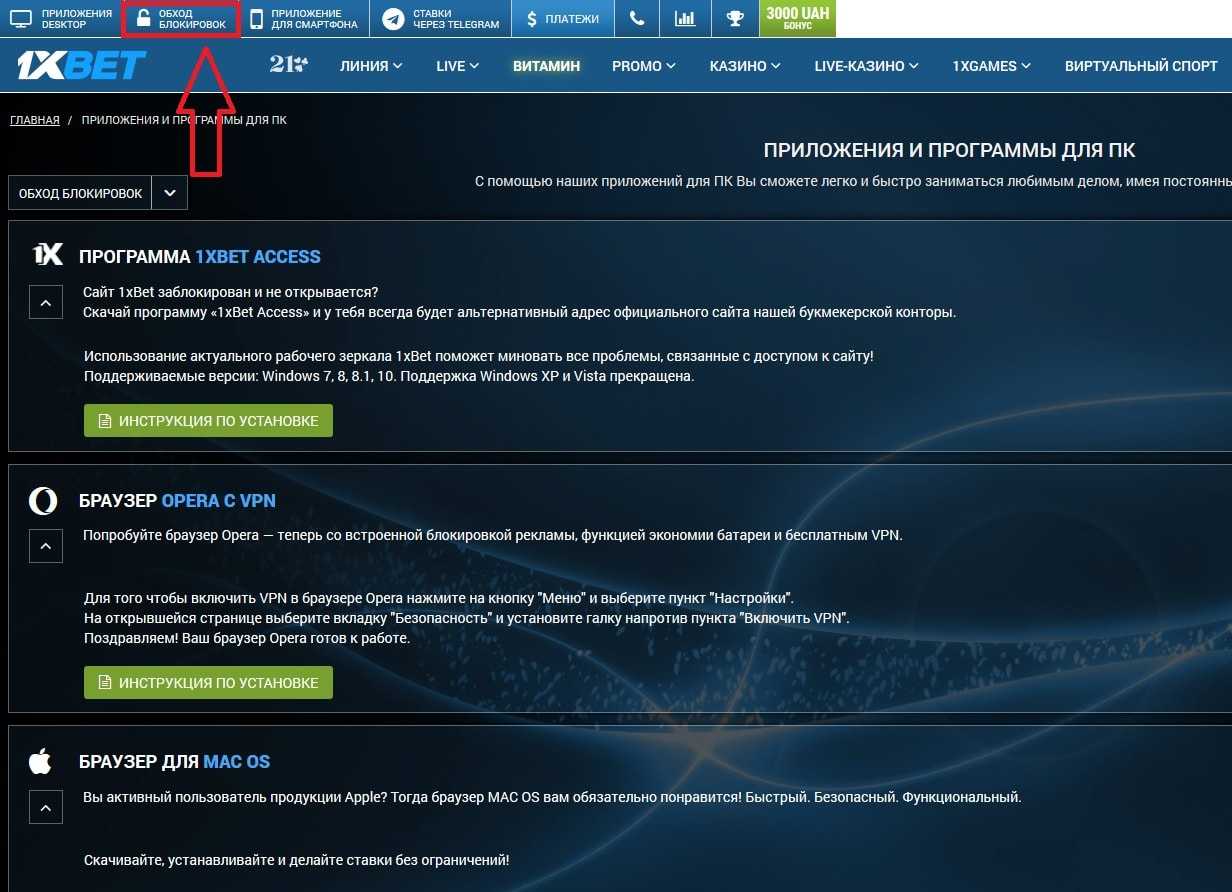Open КАЗИНО menu

[x=745, y=66]
